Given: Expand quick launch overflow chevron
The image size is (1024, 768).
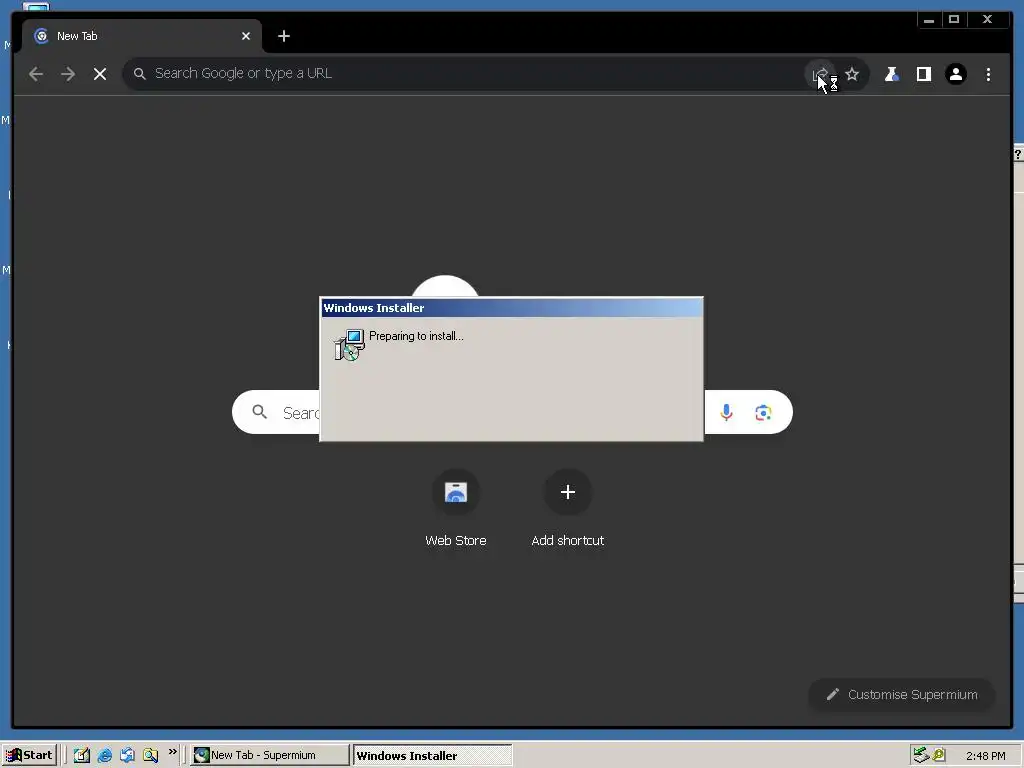Looking at the screenshot, I should point(172,752).
